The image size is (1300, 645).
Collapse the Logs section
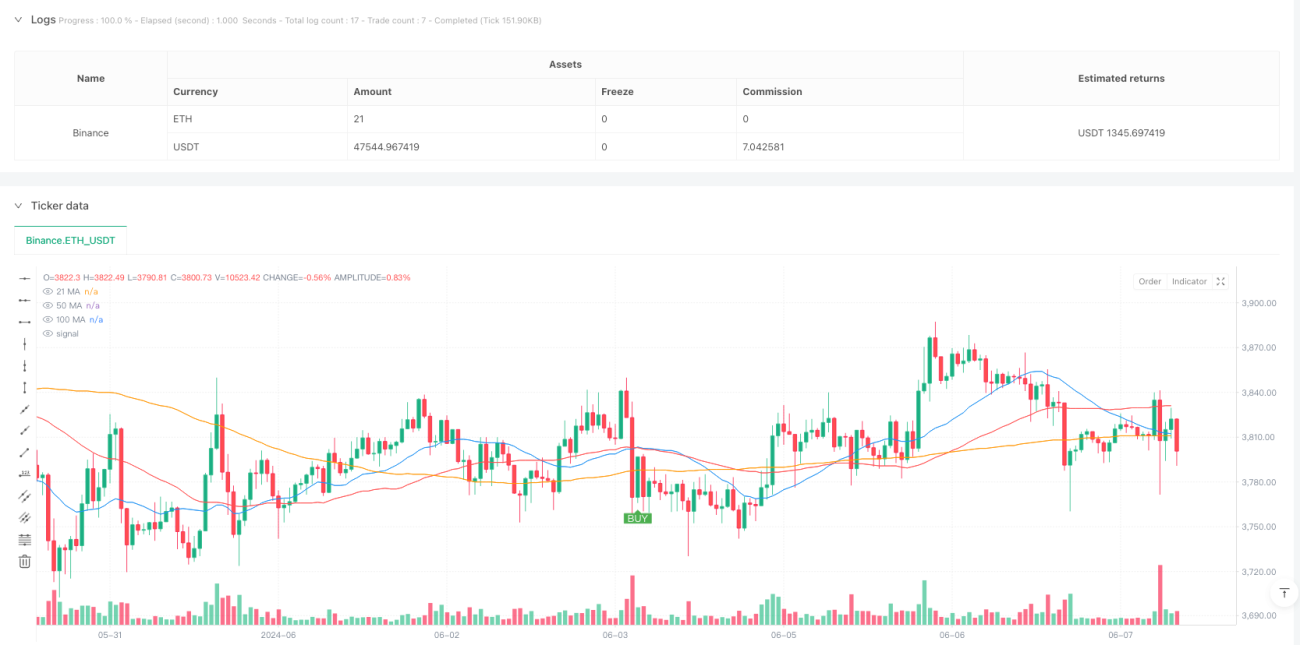(x=18, y=19)
